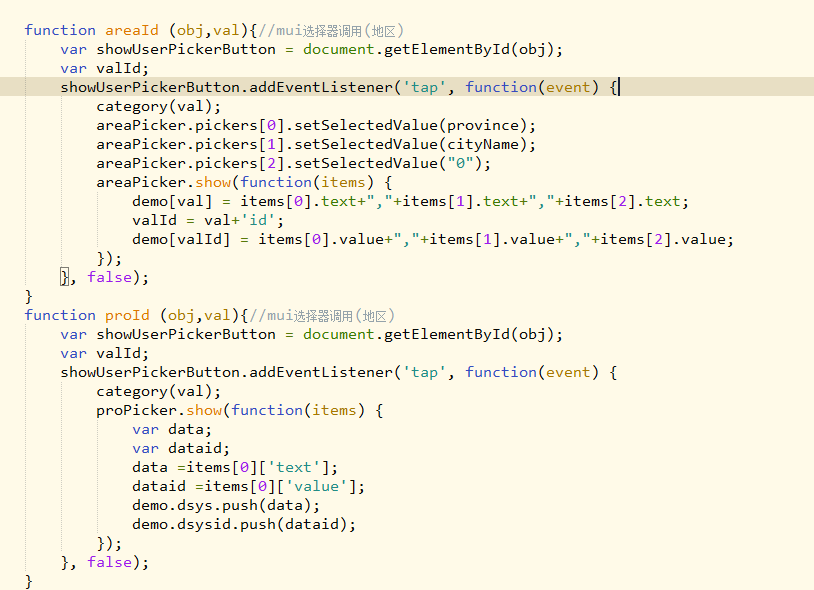The image size is (814, 590).
Task: Click the line "valId = val+'id';"
Action: tap(208, 220)
